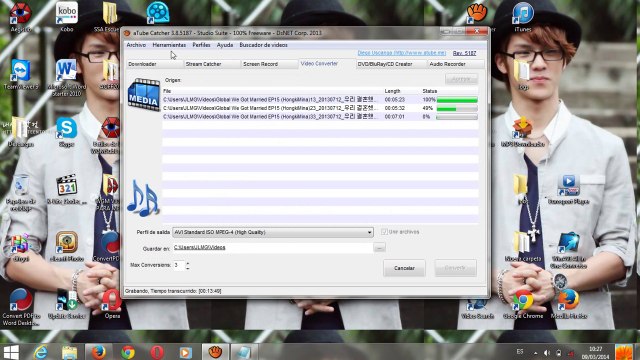Click the Length column header
The image size is (640, 360).
pos(392,91)
